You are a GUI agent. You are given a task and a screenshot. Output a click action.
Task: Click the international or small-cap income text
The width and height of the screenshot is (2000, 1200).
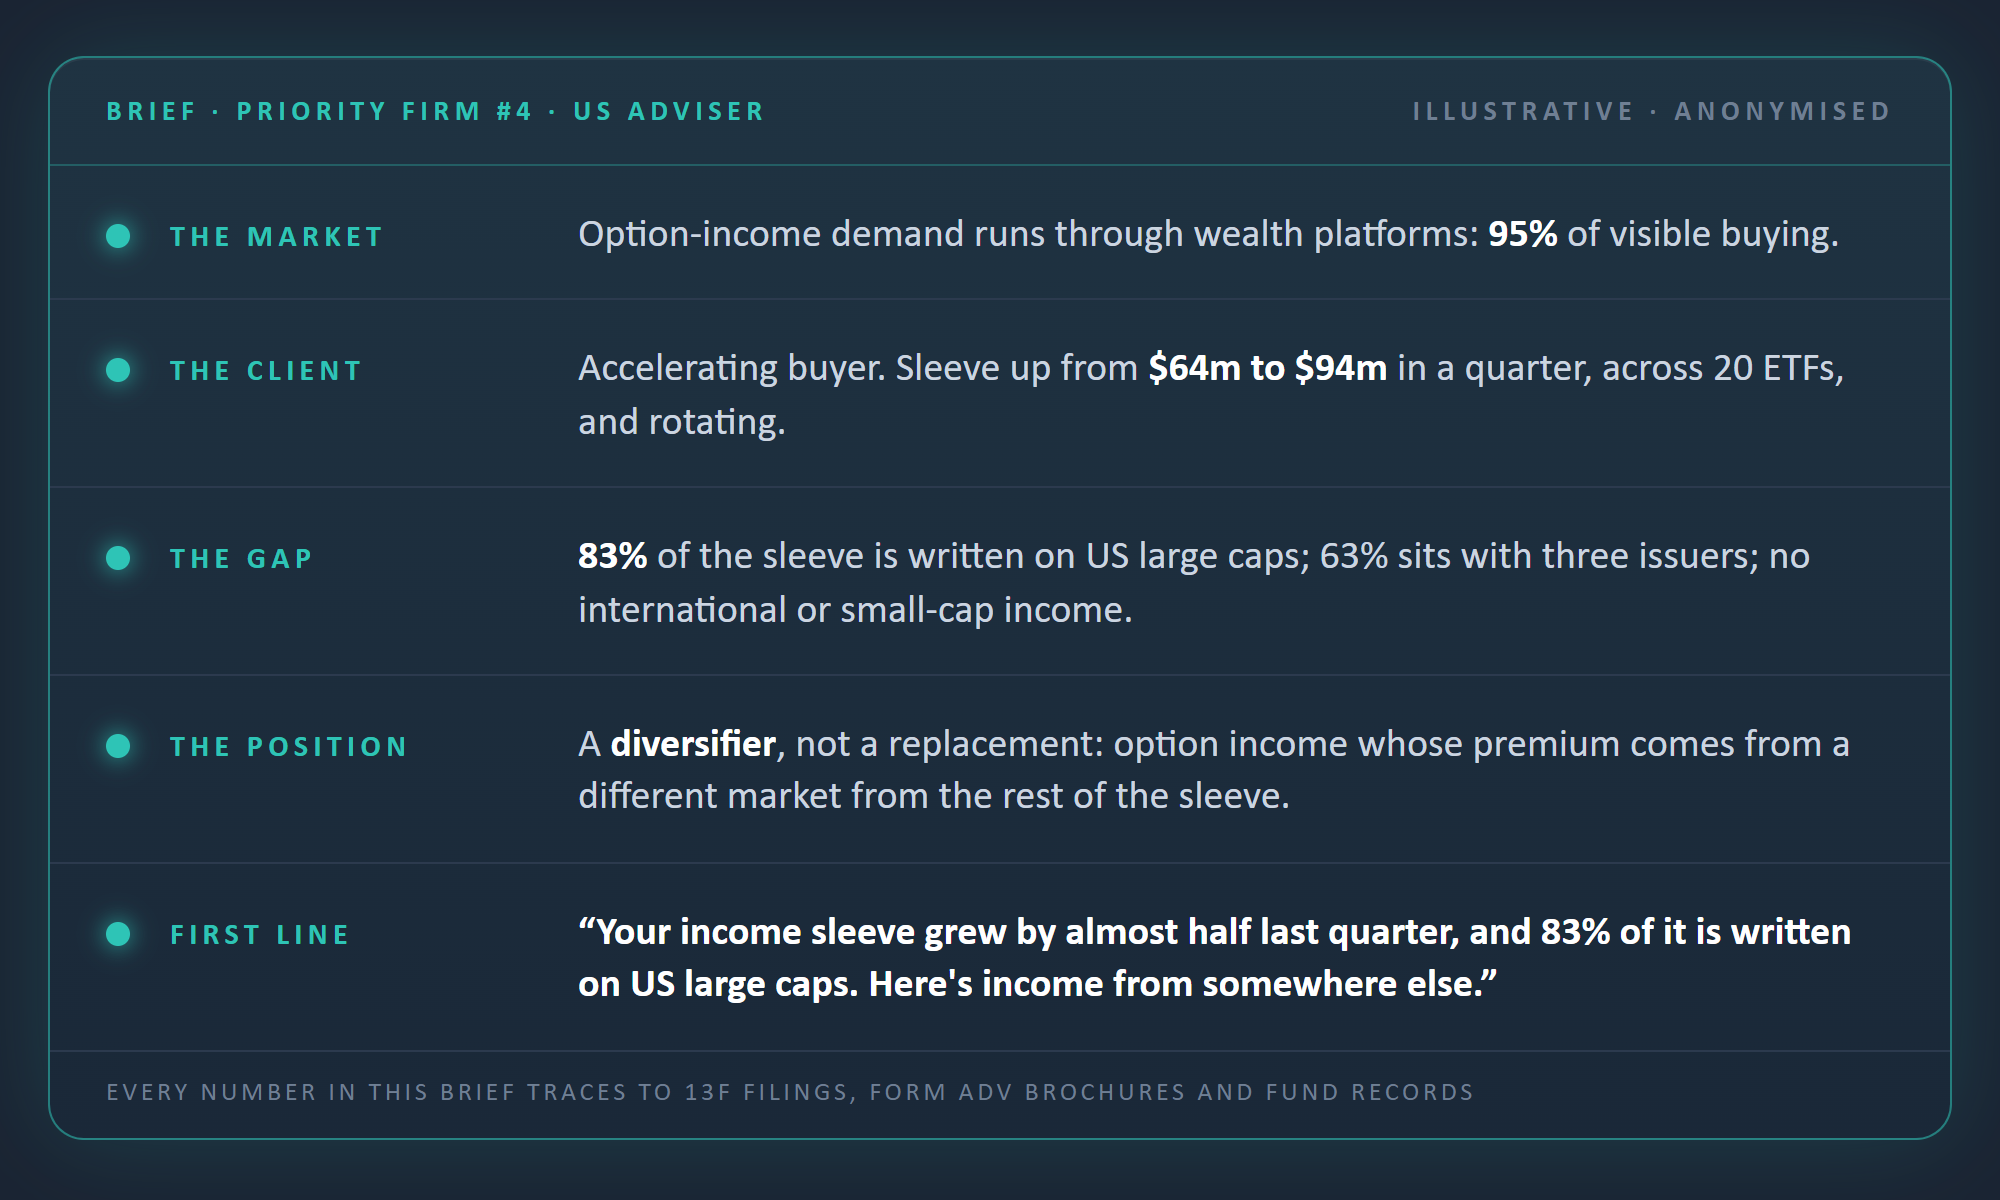855,610
